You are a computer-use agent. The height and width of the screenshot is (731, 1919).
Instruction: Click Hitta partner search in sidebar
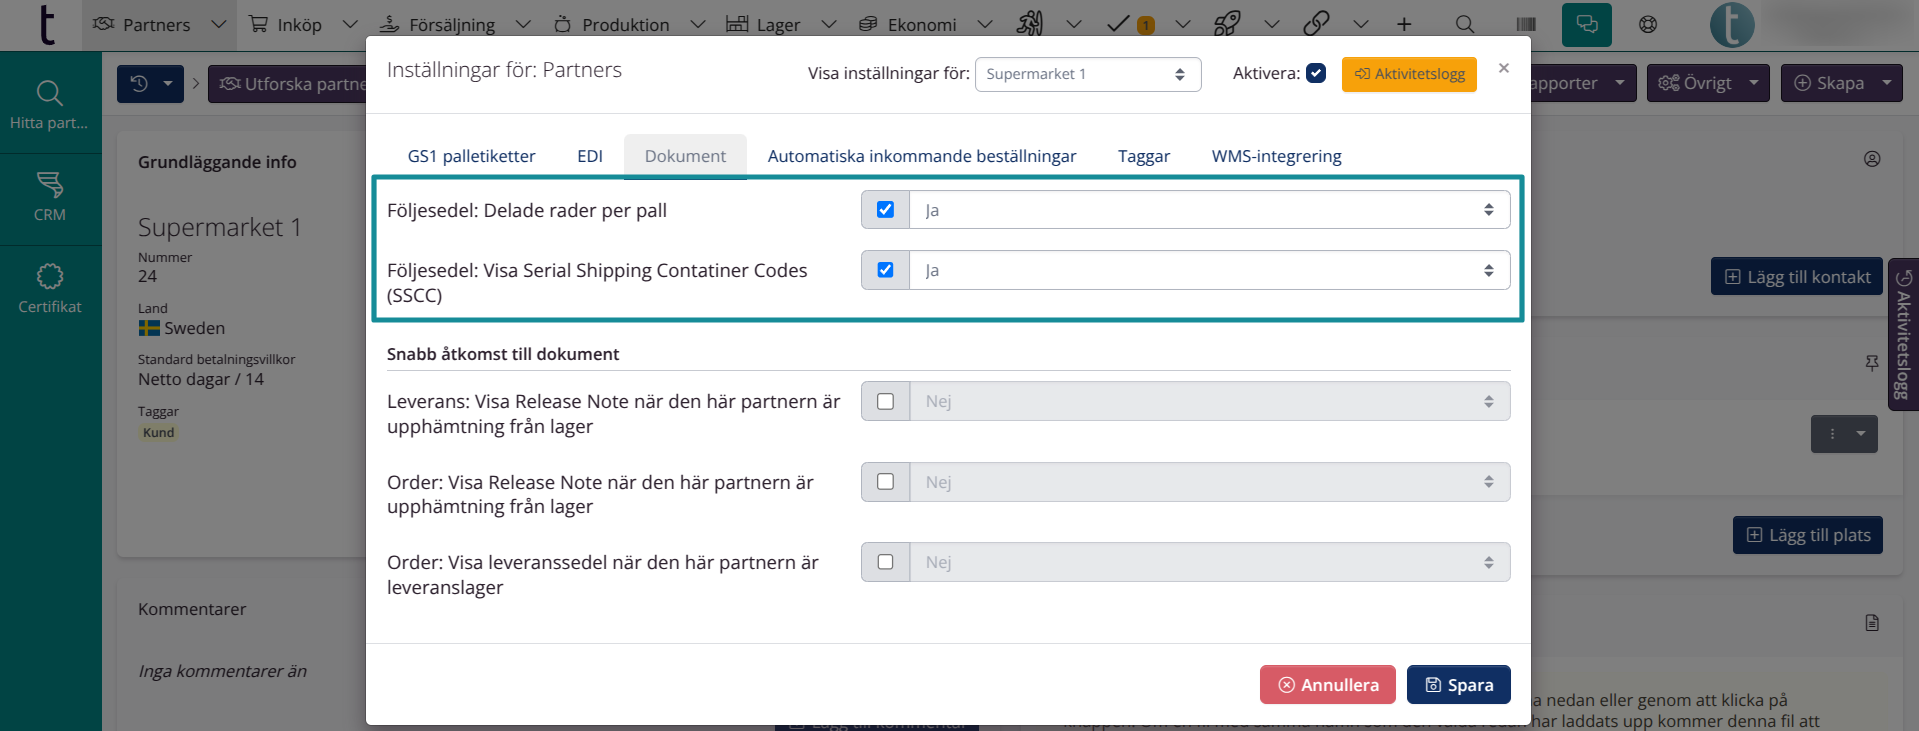click(50, 104)
